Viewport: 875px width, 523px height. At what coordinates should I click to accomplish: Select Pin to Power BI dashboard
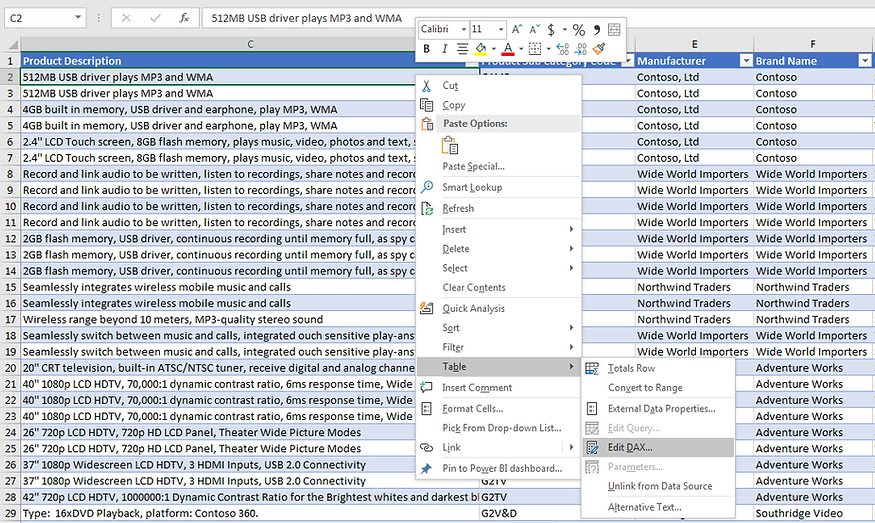[x=499, y=468]
